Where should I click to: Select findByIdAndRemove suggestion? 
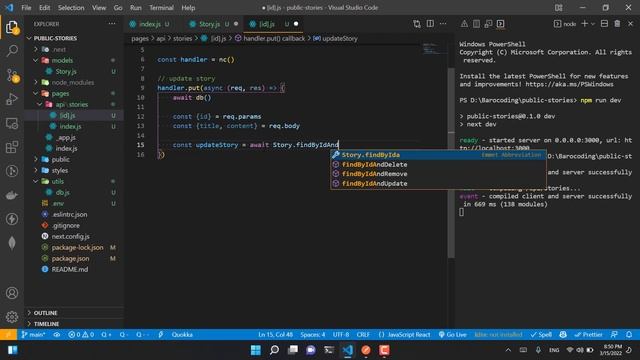[x=438, y=174]
